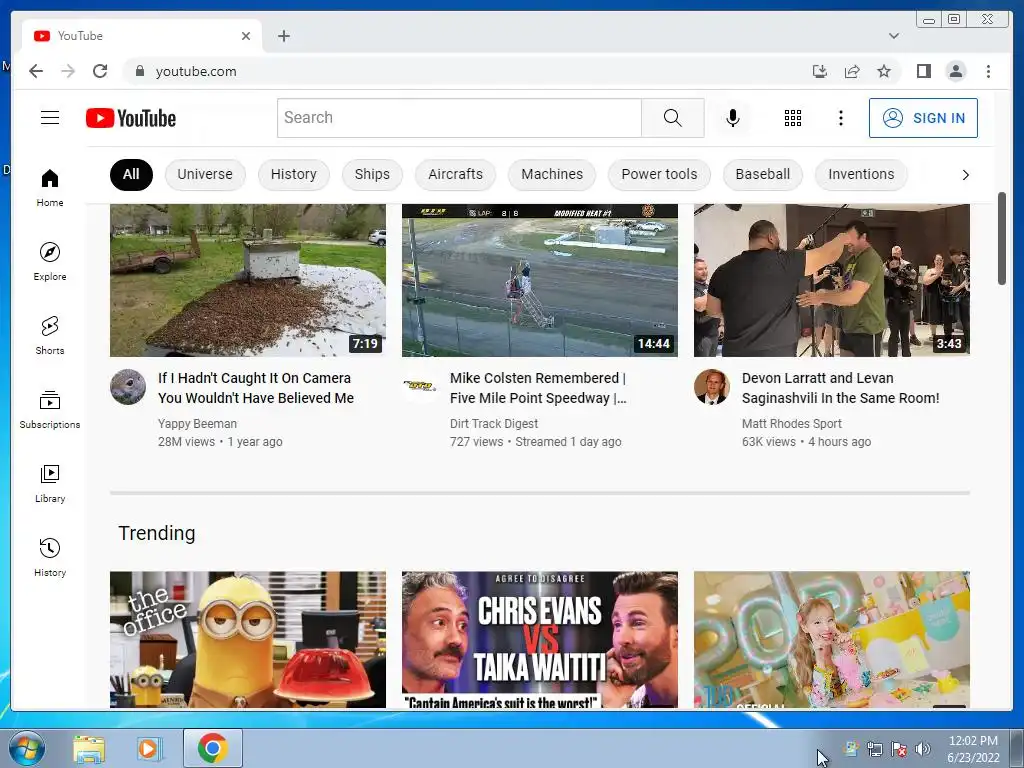Screen dimensions: 1024x768
Task: Show more category chips with right arrow
Action: (x=965, y=174)
